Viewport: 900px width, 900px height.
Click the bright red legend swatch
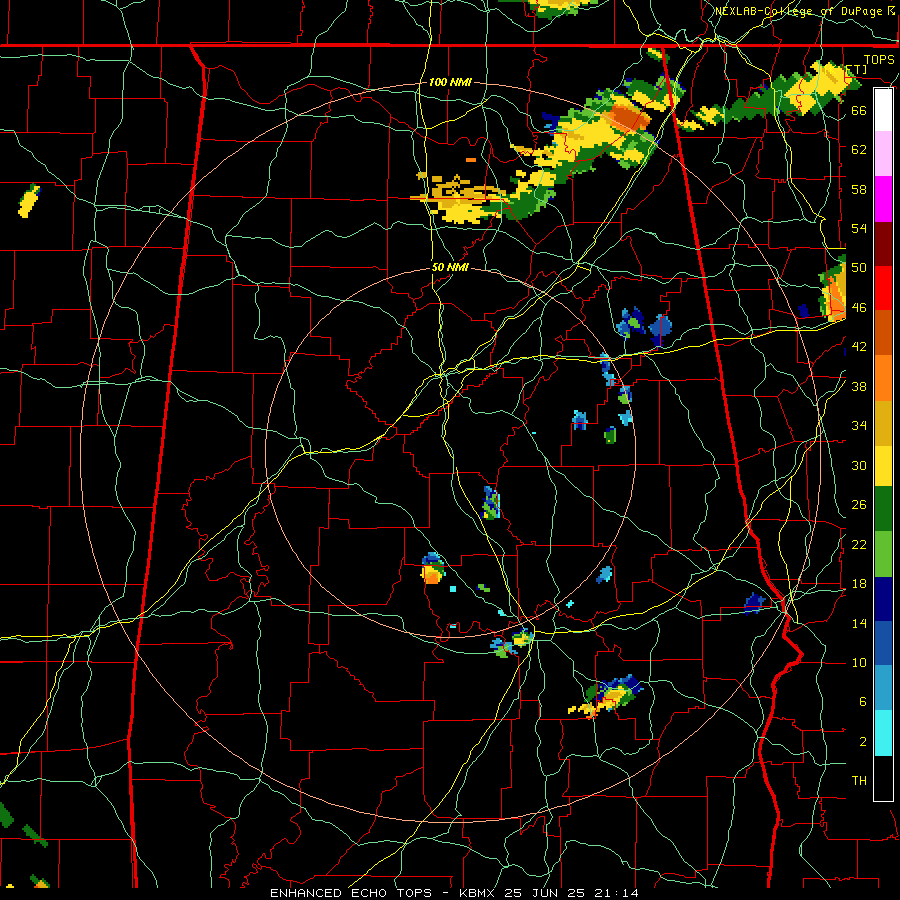883,288
